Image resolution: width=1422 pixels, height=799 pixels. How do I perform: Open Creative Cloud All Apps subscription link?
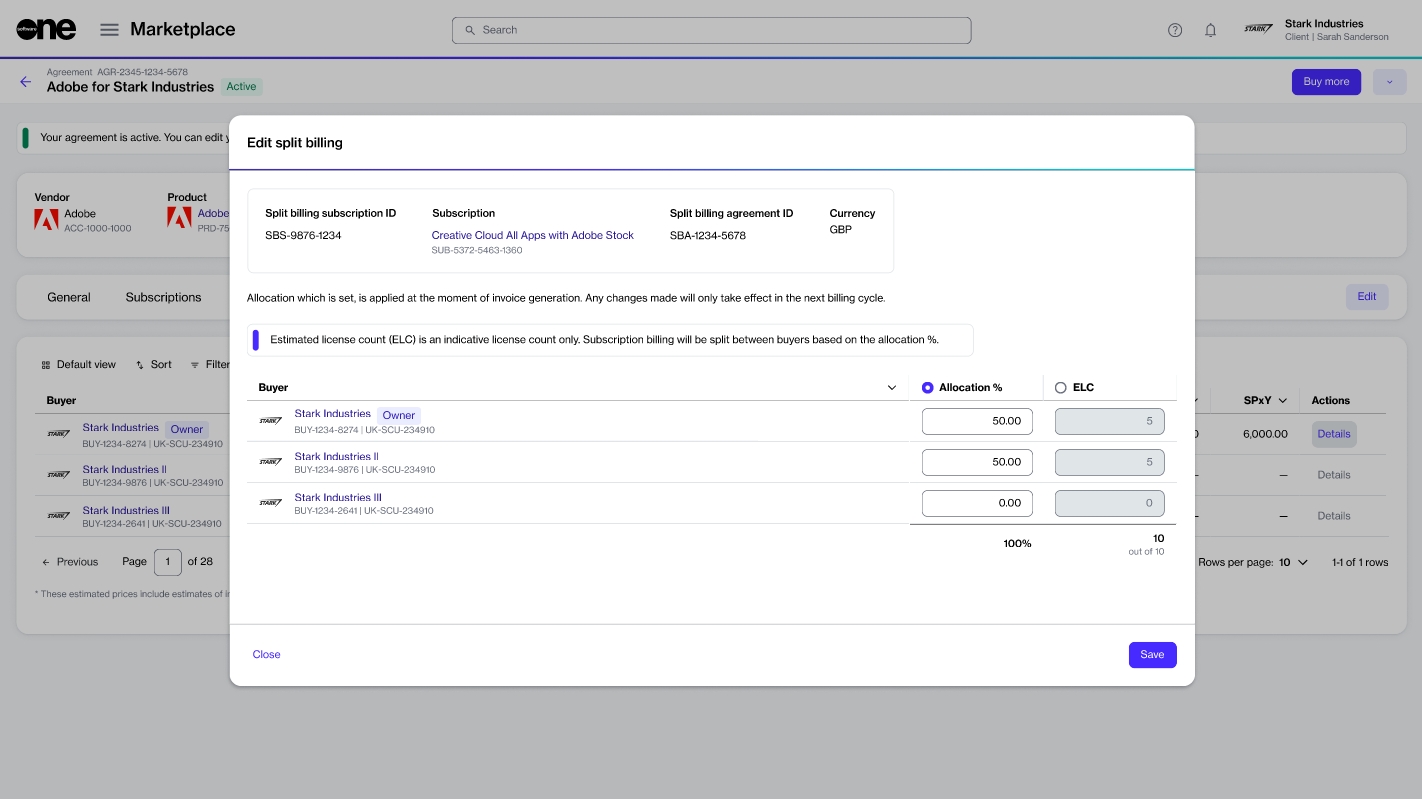click(x=532, y=236)
